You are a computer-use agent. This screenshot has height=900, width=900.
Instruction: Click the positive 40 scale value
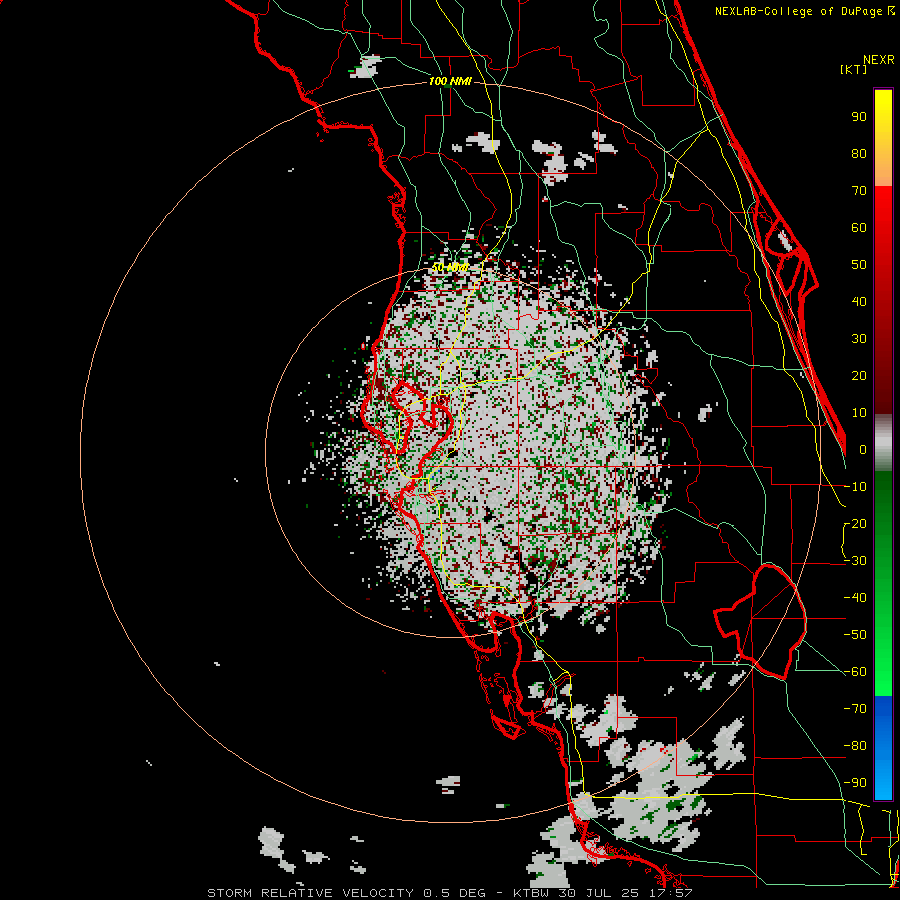[859, 302]
